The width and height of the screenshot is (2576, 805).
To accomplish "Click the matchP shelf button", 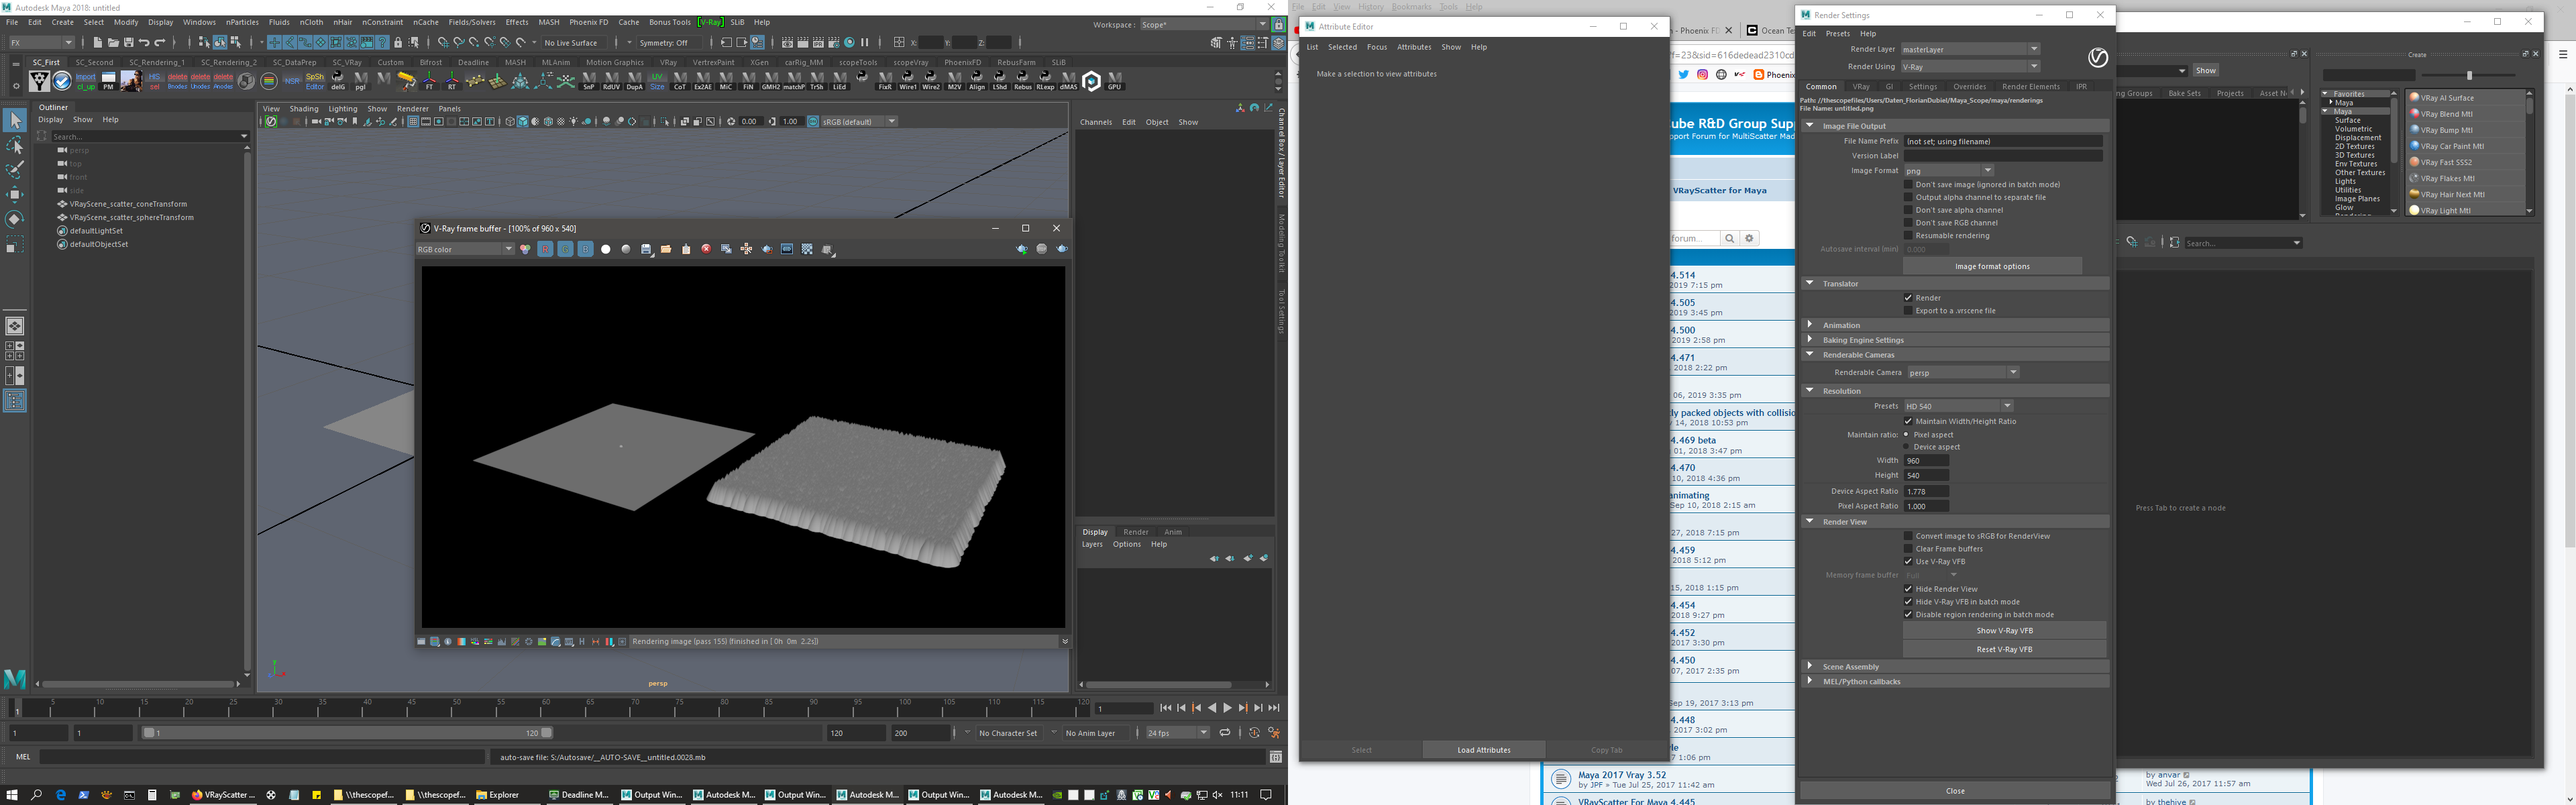I will coord(794,81).
